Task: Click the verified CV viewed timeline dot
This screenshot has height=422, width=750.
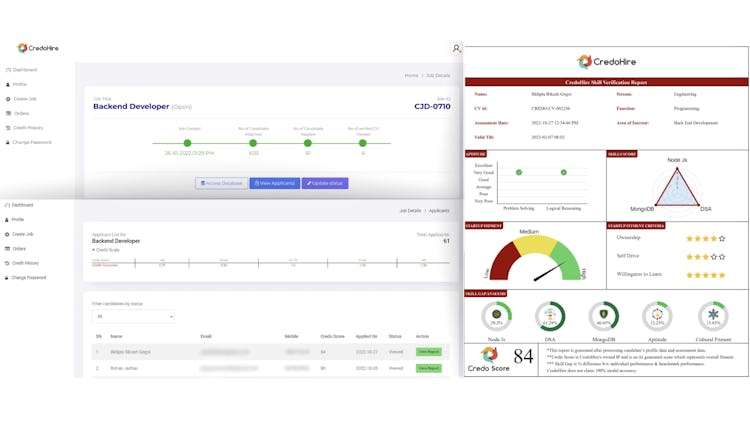Action: pyautogui.click(x=363, y=143)
